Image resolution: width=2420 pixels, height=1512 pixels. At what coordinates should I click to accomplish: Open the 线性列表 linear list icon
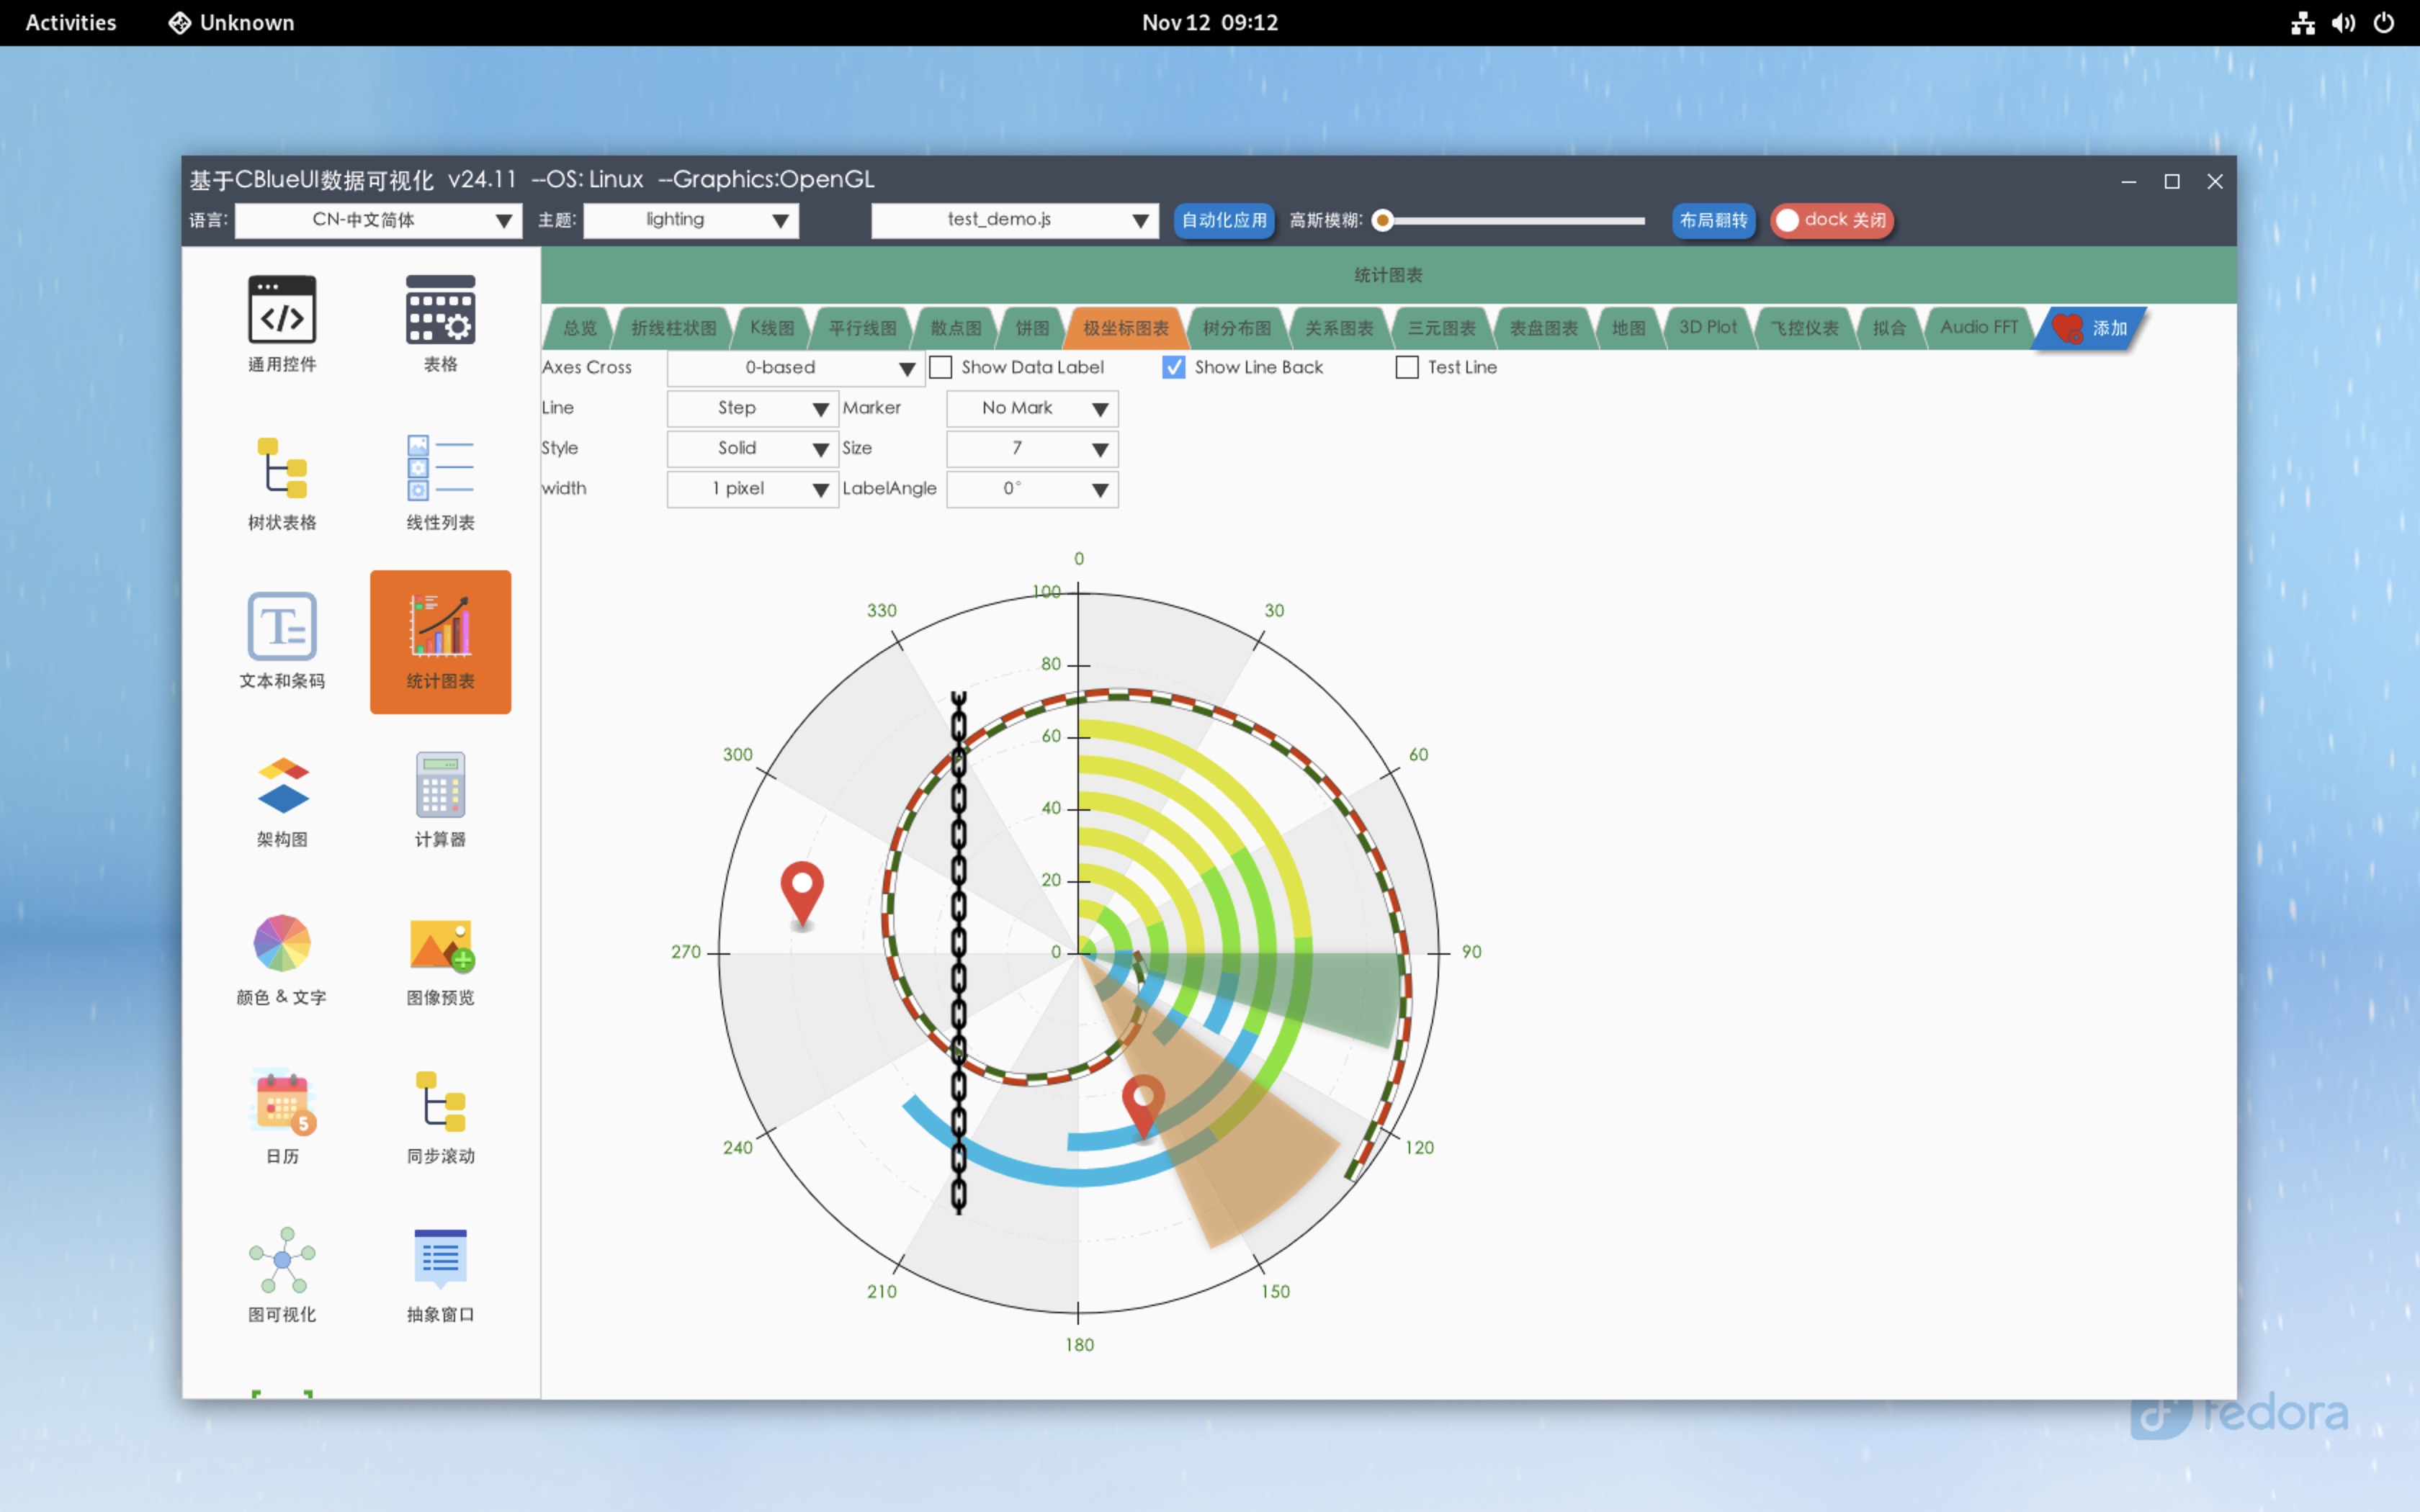[440, 469]
